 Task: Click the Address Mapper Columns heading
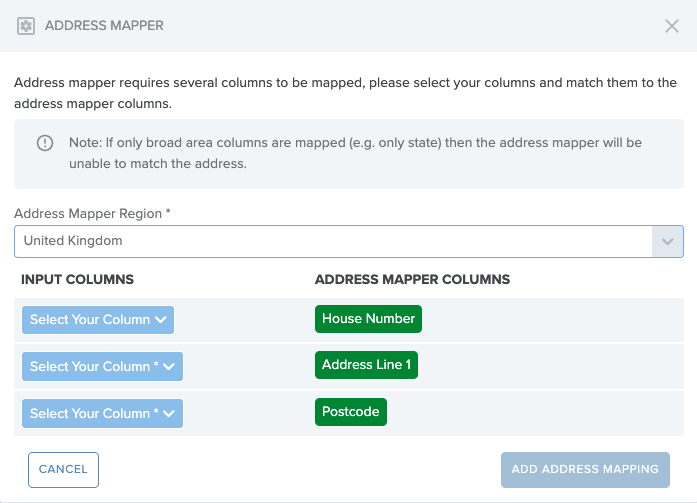[412, 279]
